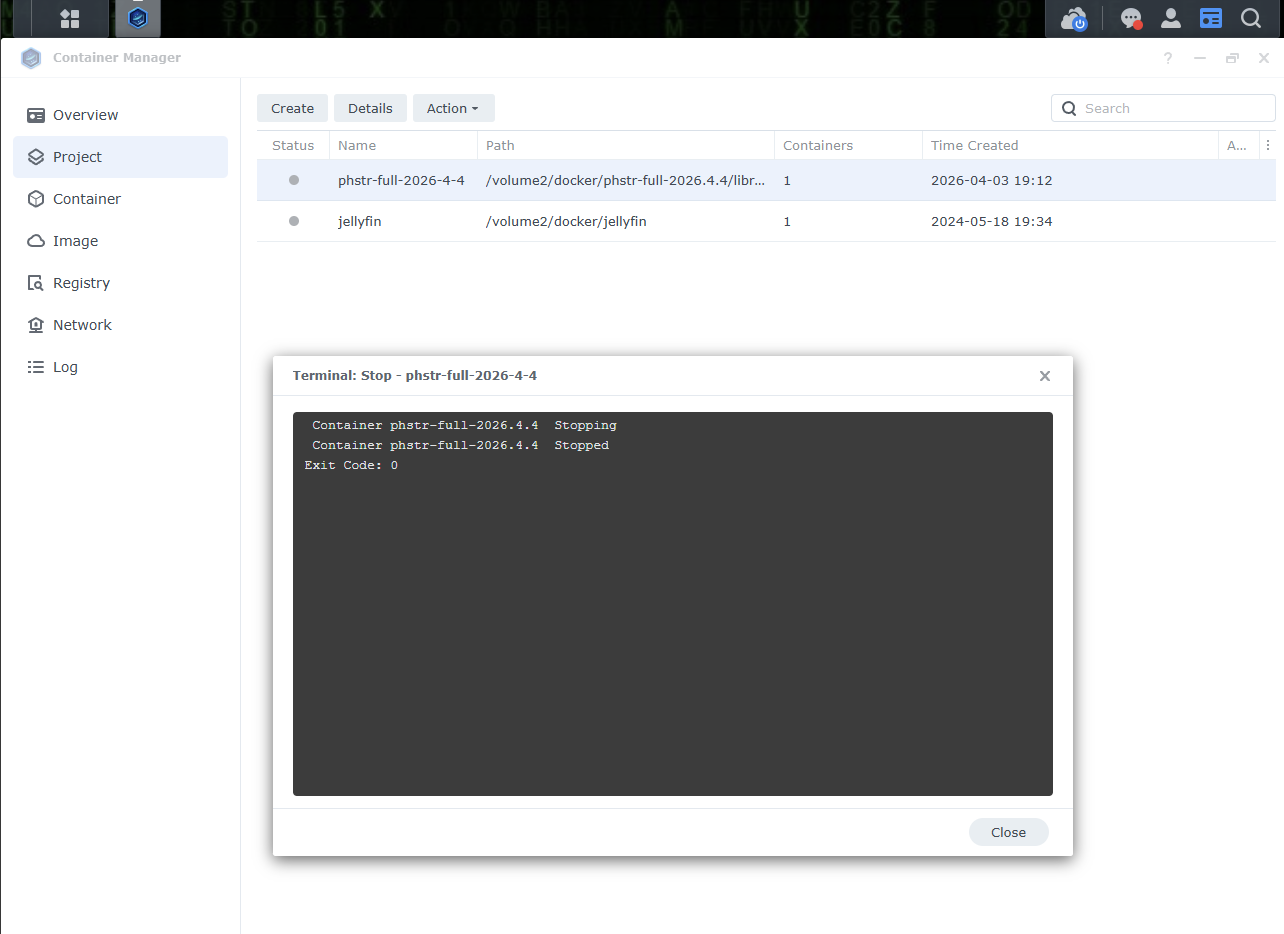This screenshot has height=934, width=1284.
Task: Open the user account options icon
Action: pyautogui.click(x=1170, y=18)
